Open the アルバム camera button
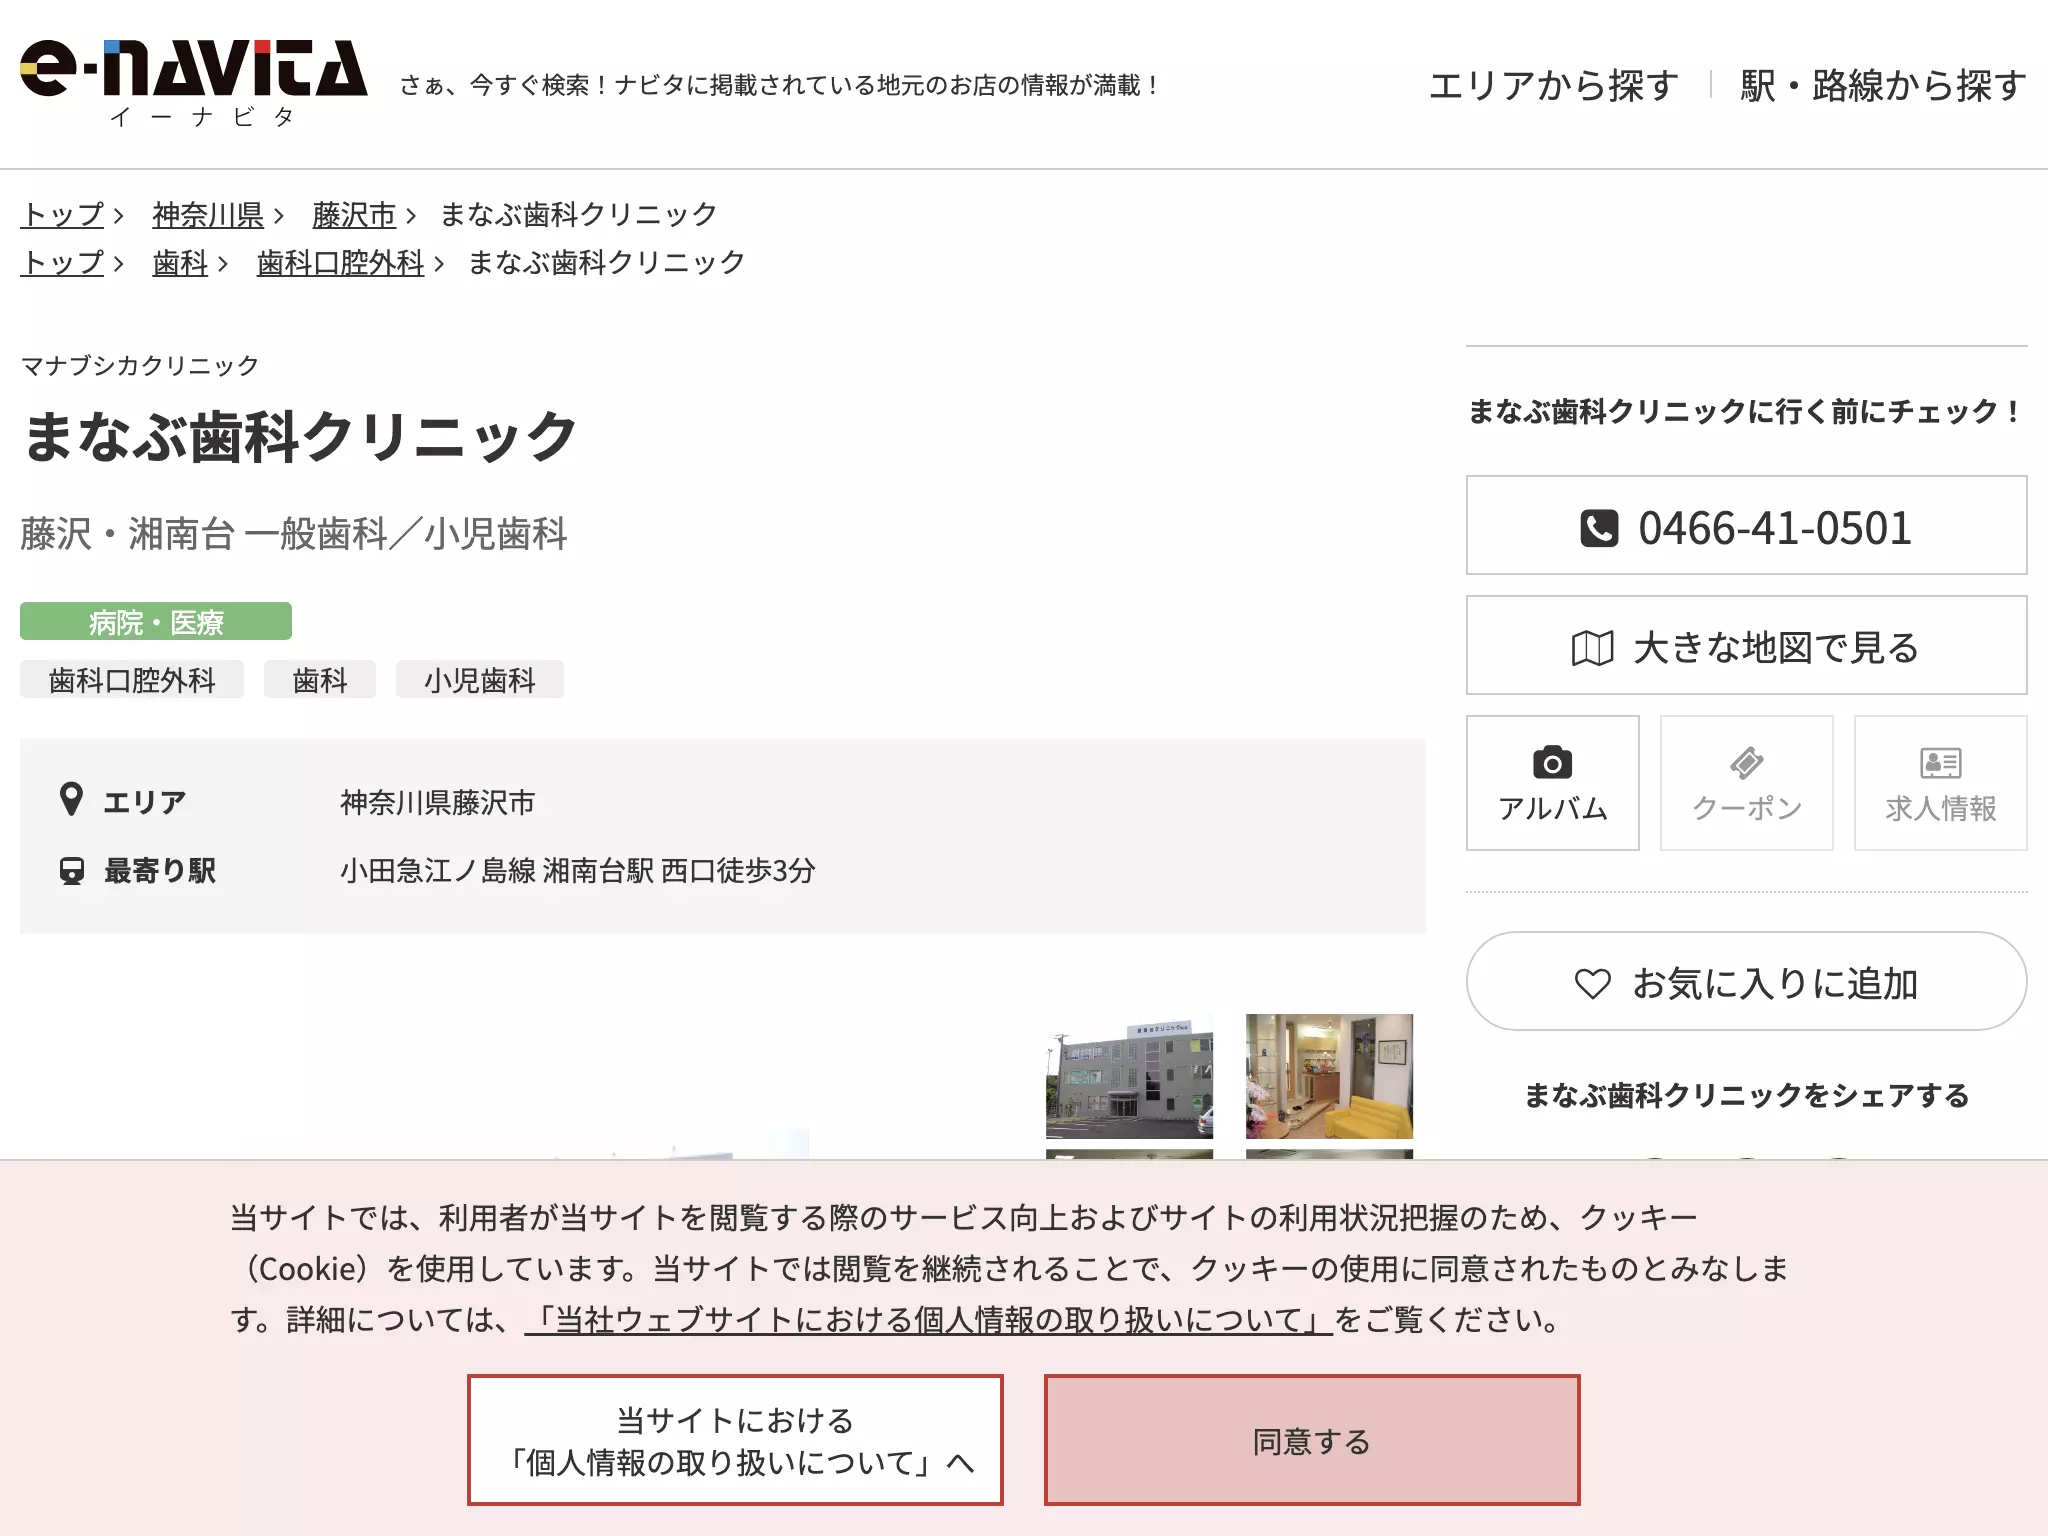Image resolution: width=2048 pixels, height=1536 pixels. pos(1553,783)
